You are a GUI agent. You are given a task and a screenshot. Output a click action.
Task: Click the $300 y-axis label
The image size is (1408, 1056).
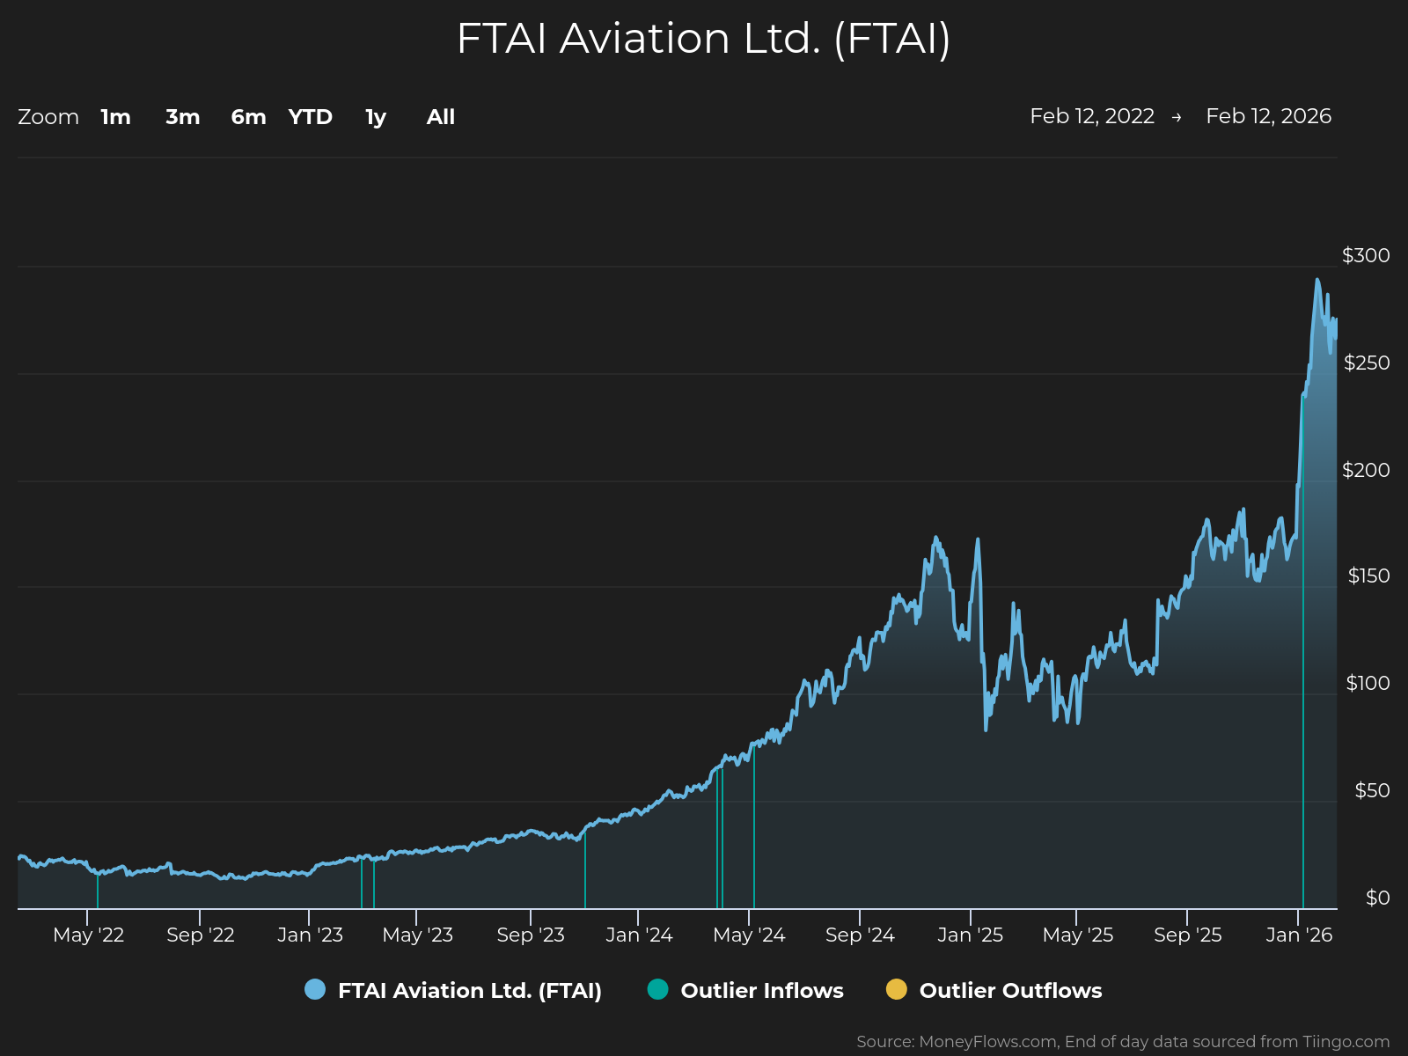tap(1366, 255)
